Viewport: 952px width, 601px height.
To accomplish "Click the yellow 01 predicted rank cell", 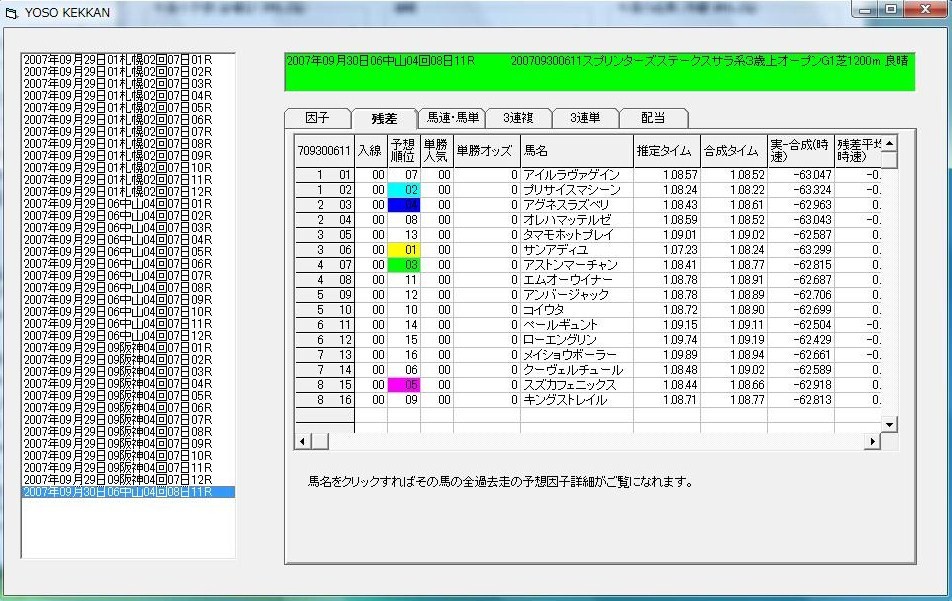I will click(404, 250).
